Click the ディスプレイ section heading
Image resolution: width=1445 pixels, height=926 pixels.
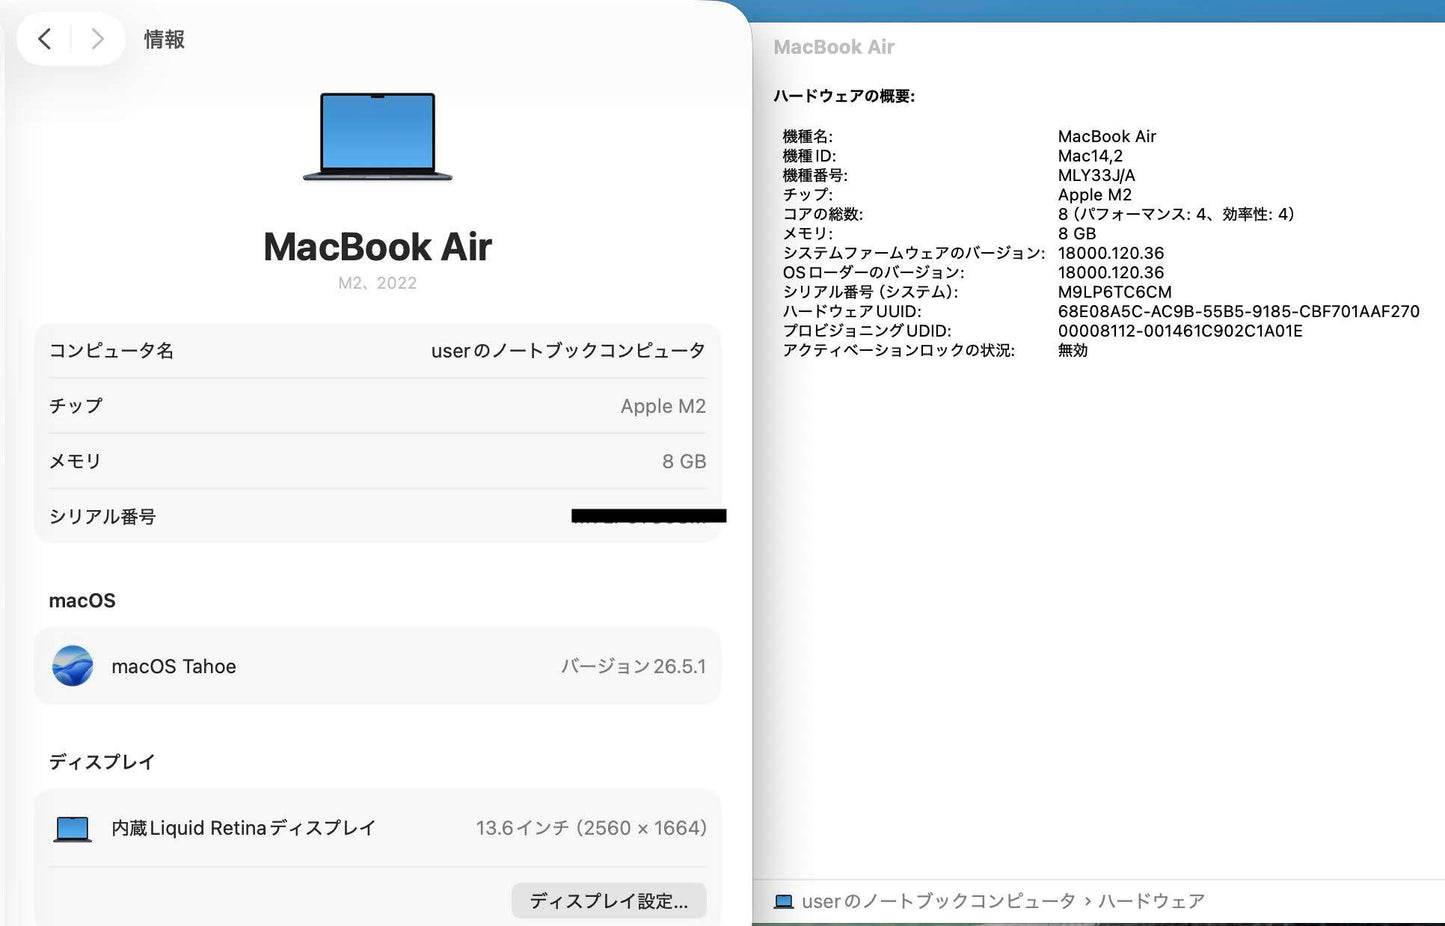tap(102, 762)
